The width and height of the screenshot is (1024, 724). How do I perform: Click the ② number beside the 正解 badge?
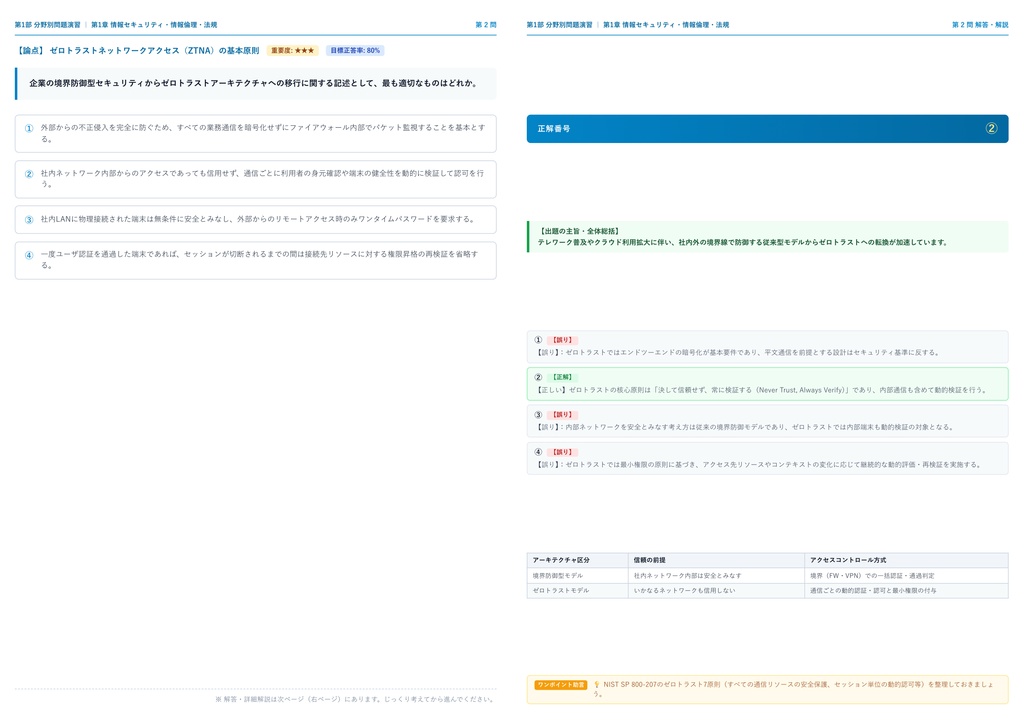tap(538, 377)
